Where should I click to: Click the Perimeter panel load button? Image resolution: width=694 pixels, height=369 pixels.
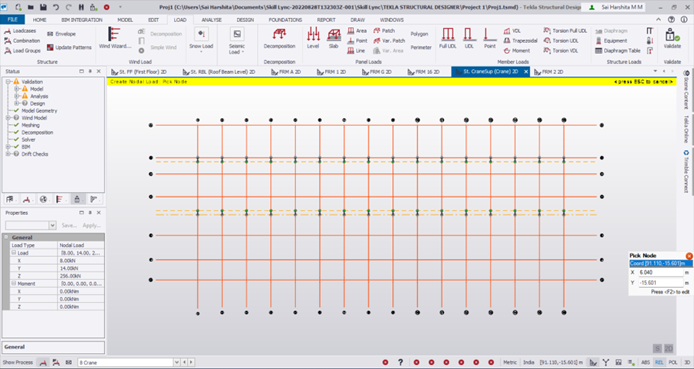click(421, 47)
